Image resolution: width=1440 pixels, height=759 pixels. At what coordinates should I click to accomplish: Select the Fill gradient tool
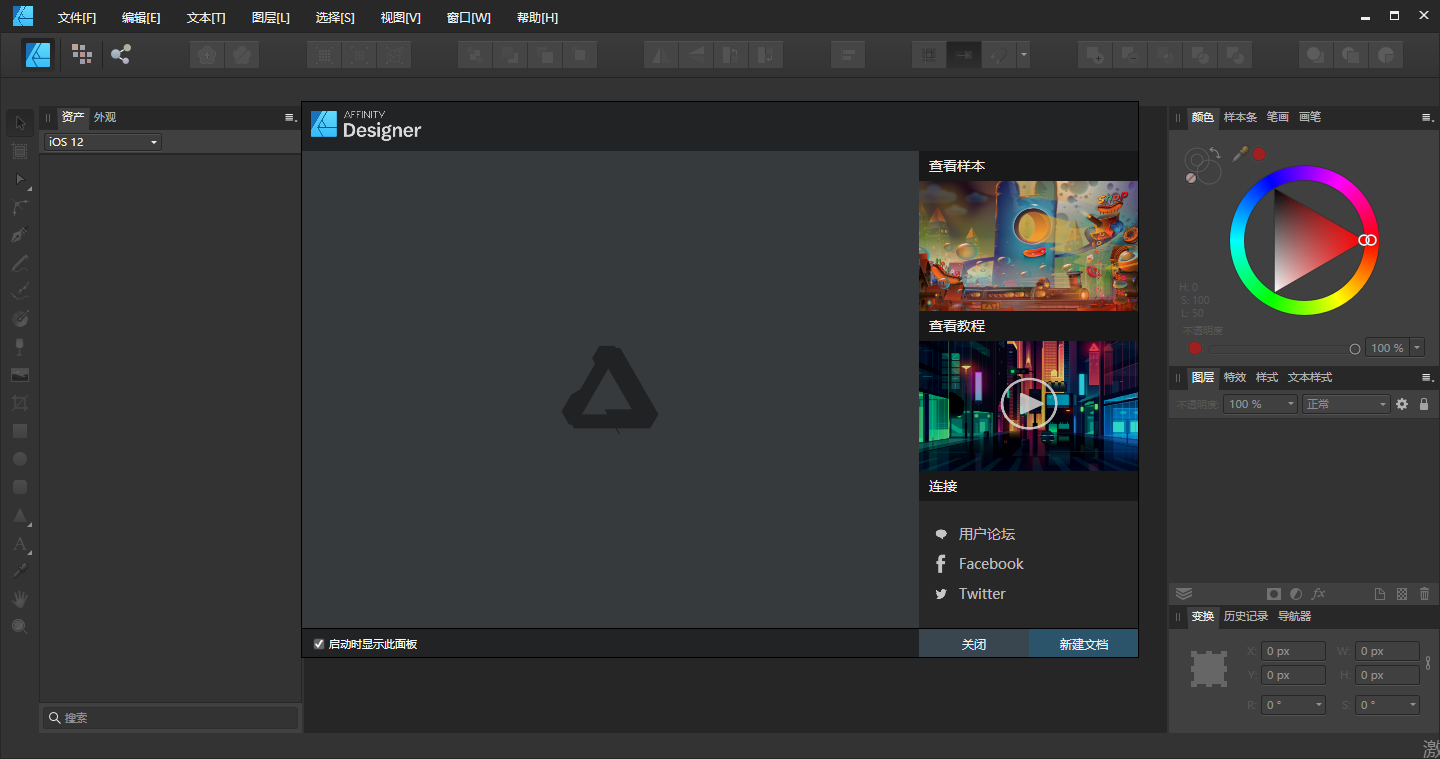(x=19, y=318)
